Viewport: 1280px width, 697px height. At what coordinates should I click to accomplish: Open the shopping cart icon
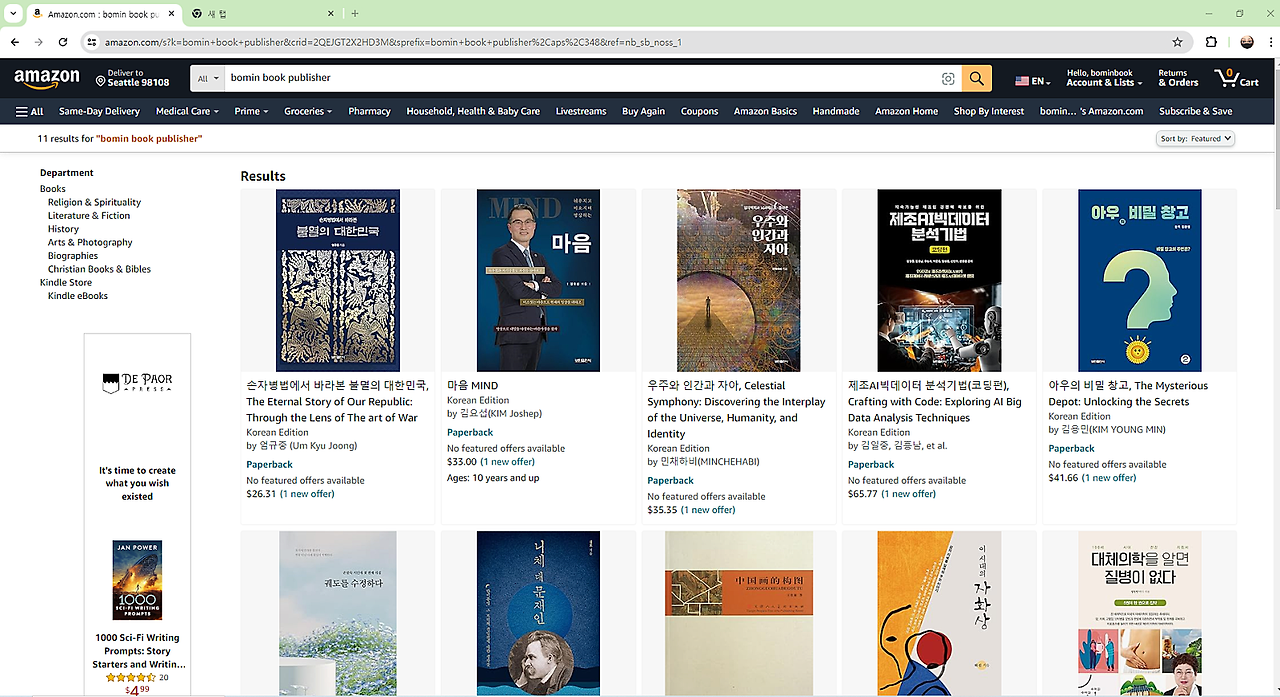click(1236, 78)
